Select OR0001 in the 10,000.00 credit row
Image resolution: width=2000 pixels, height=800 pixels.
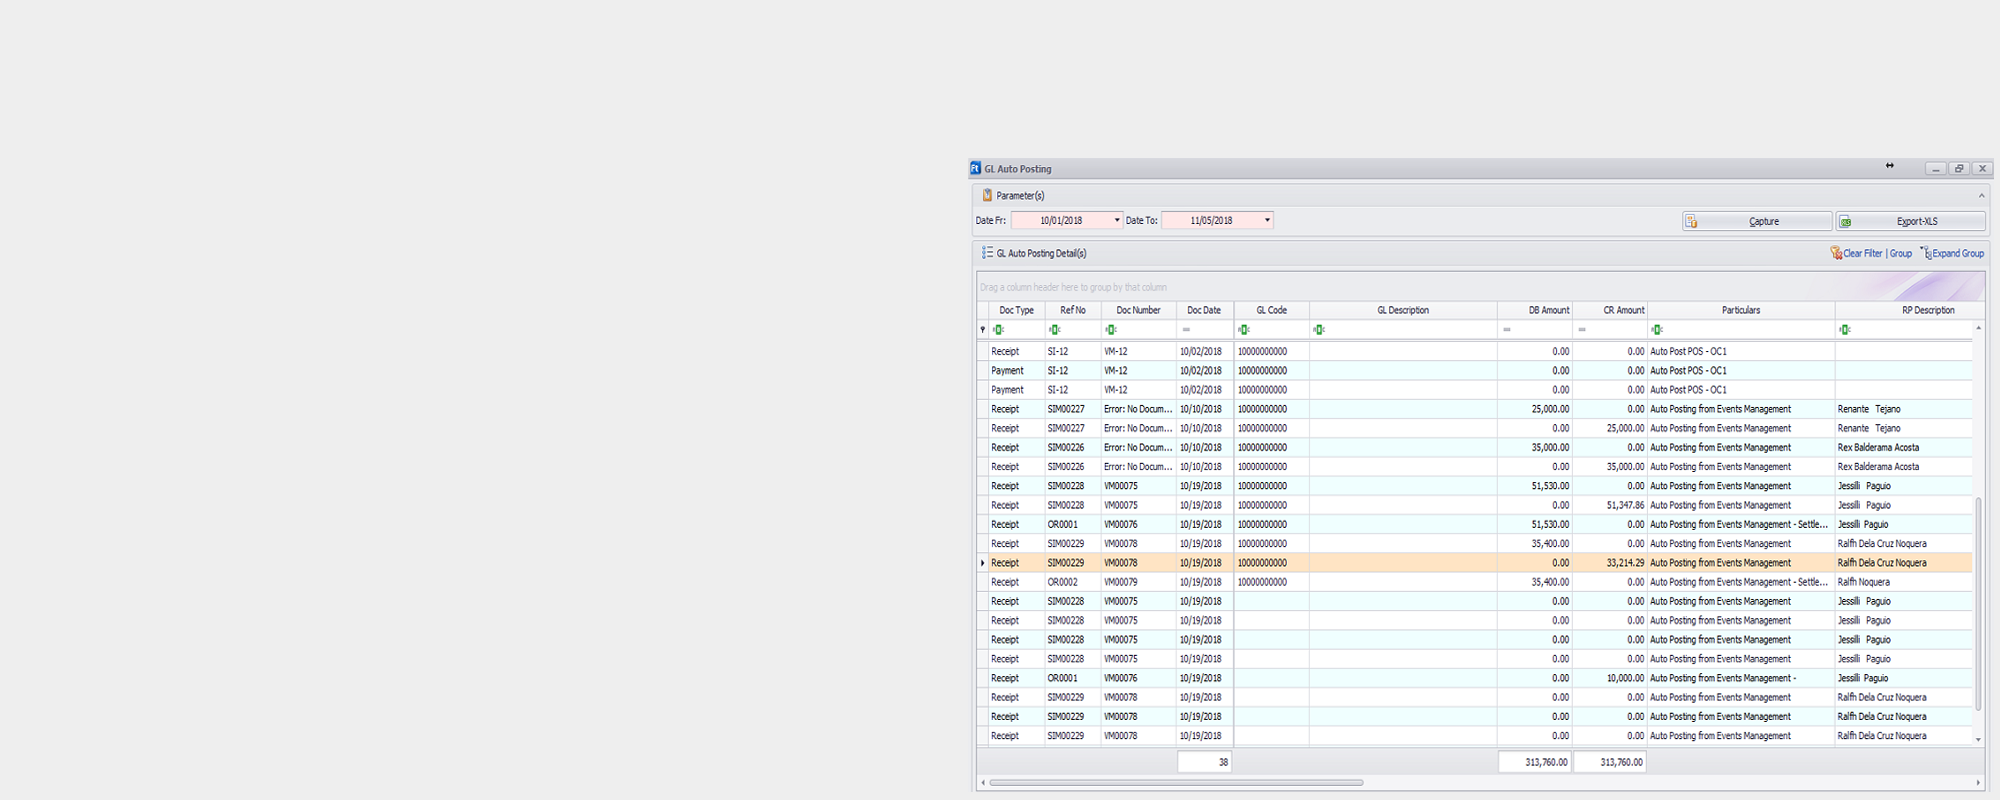coord(1073,678)
